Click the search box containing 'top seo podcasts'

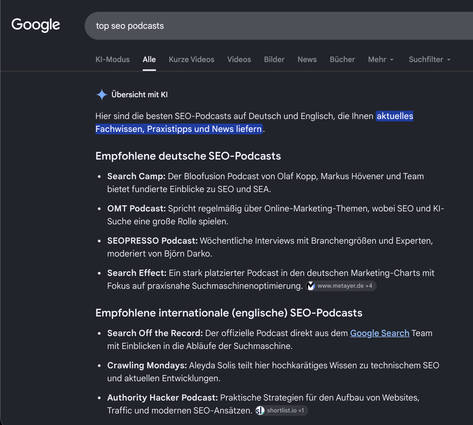(279, 26)
